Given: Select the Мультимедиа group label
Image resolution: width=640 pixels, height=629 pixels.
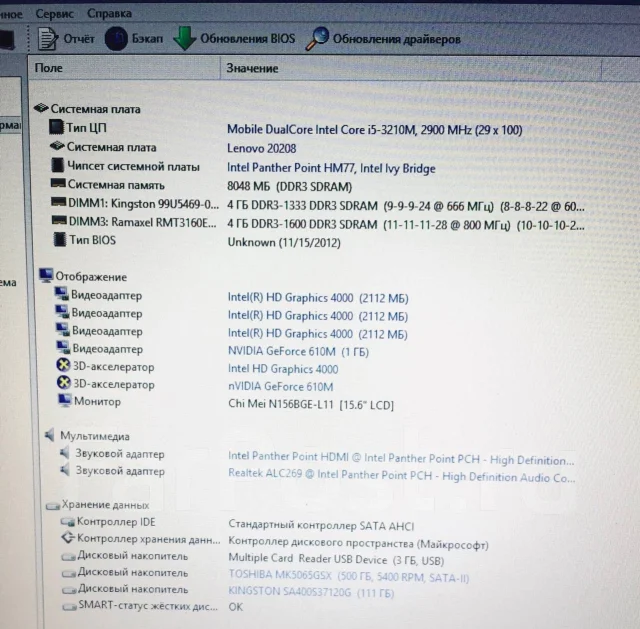Looking at the screenshot, I should tap(95, 436).
